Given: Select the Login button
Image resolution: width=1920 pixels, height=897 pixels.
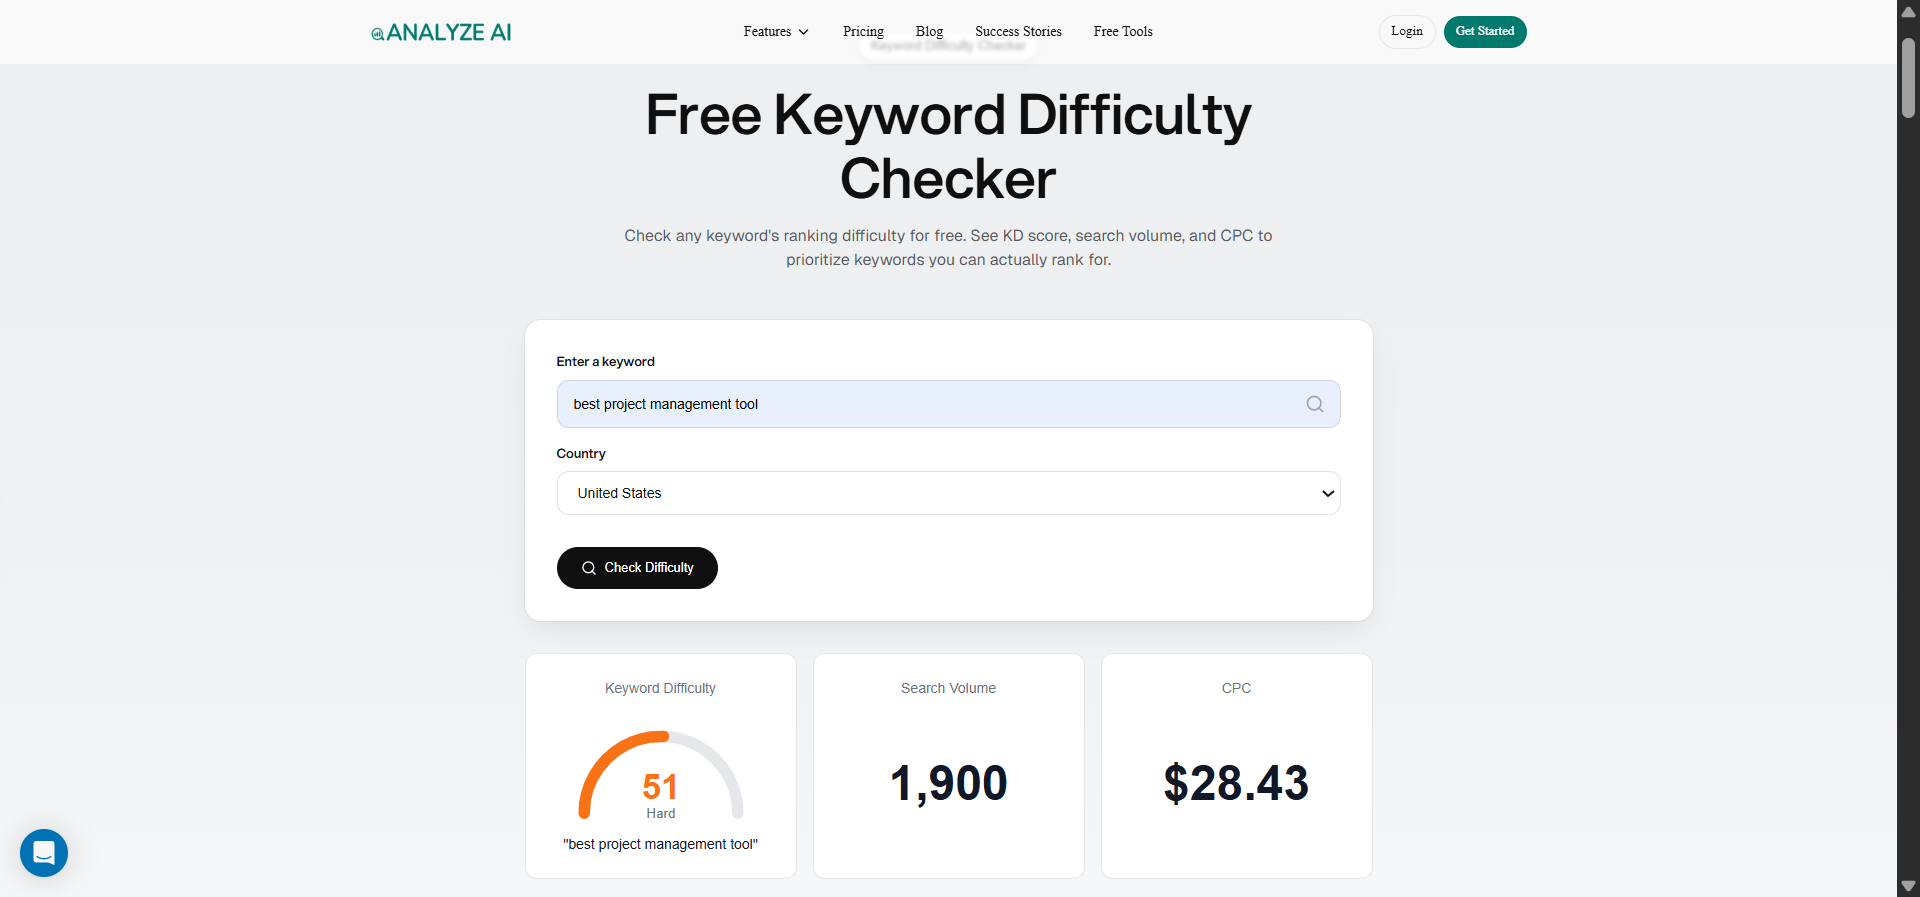Looking at the screenshot, I should pyautogui.click(x=1406, y=31).
